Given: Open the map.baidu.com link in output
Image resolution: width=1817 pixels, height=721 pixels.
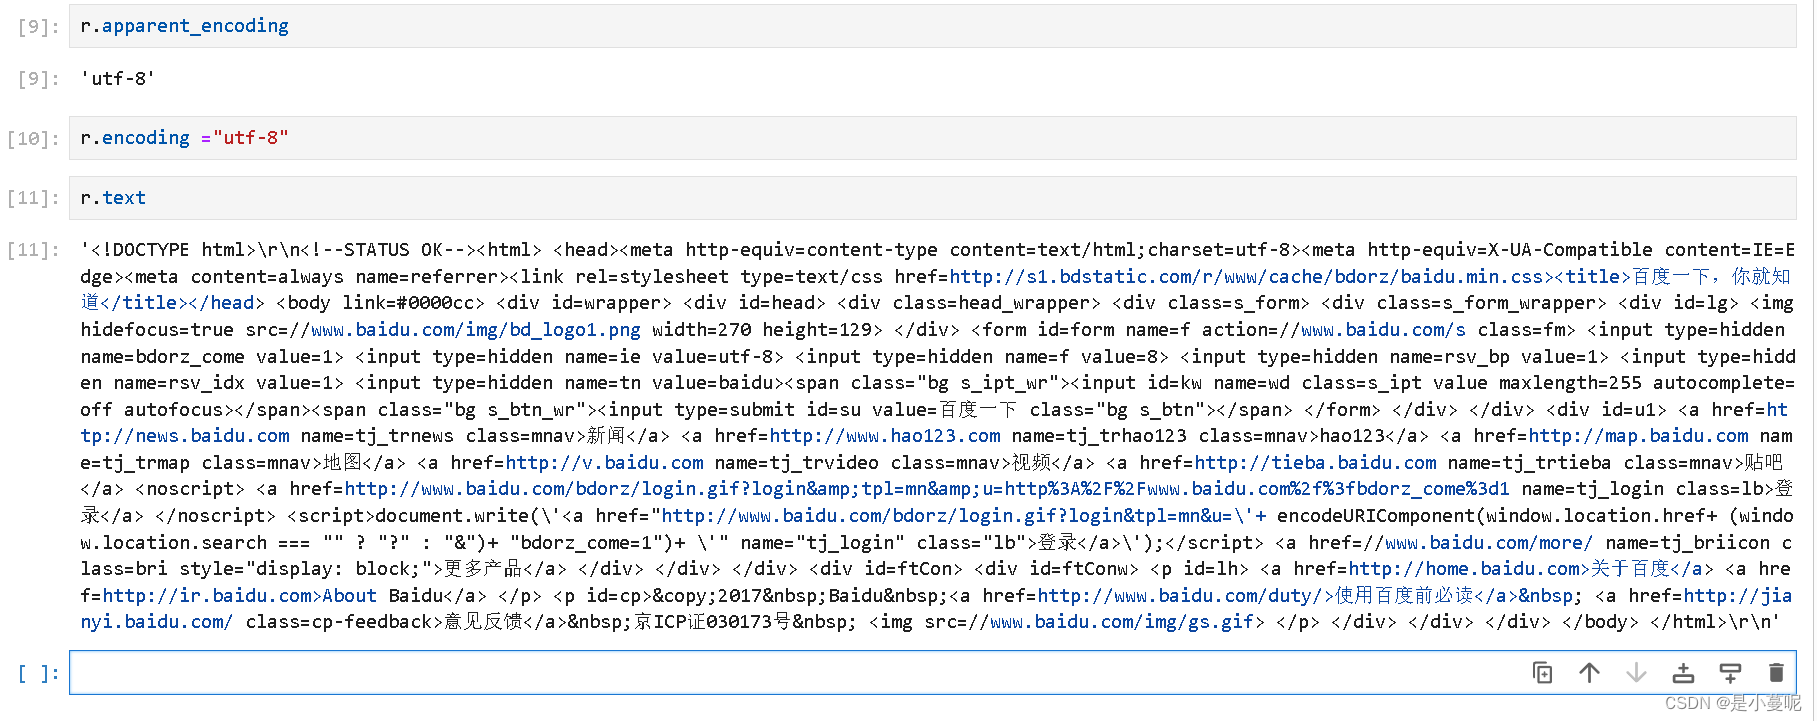Looking at the screenshot, I should point(1639,436).
